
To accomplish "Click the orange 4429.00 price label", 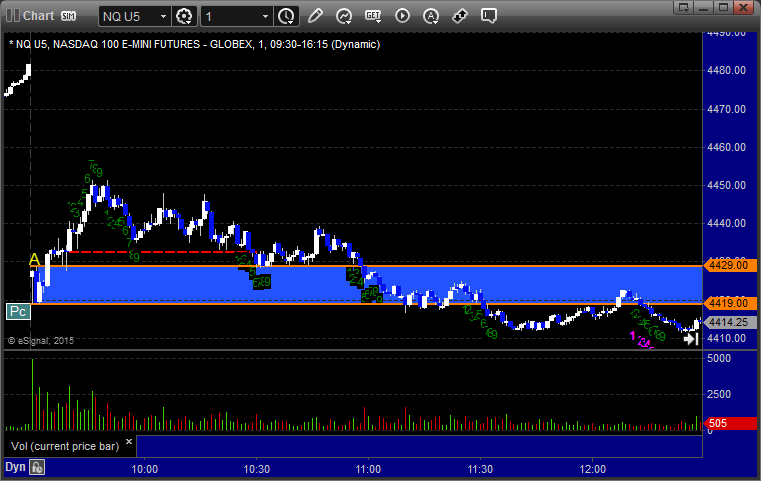I will point(725,267).
